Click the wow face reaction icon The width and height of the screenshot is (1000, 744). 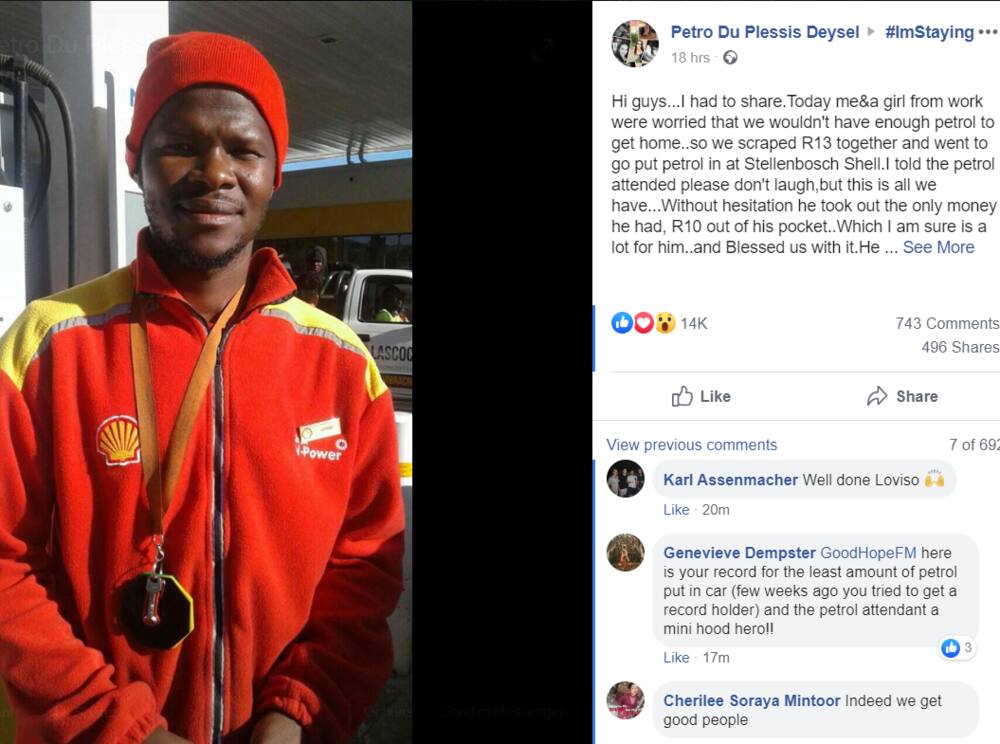click(x=665, y=323)
